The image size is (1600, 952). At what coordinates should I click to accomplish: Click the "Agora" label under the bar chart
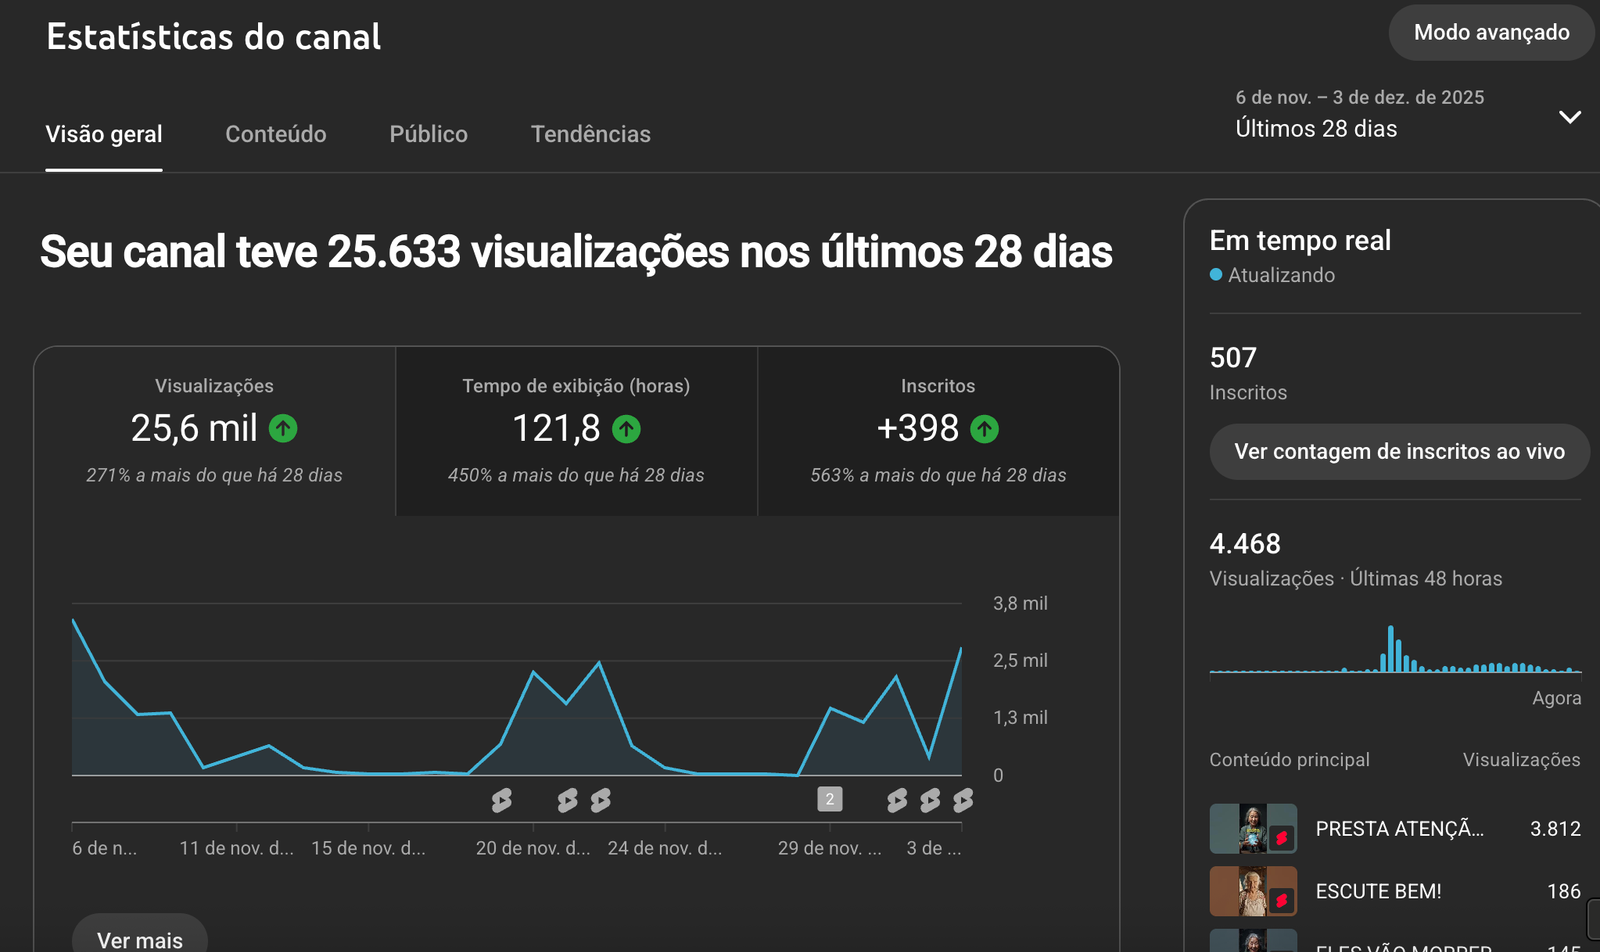(x=1557, y=698)
